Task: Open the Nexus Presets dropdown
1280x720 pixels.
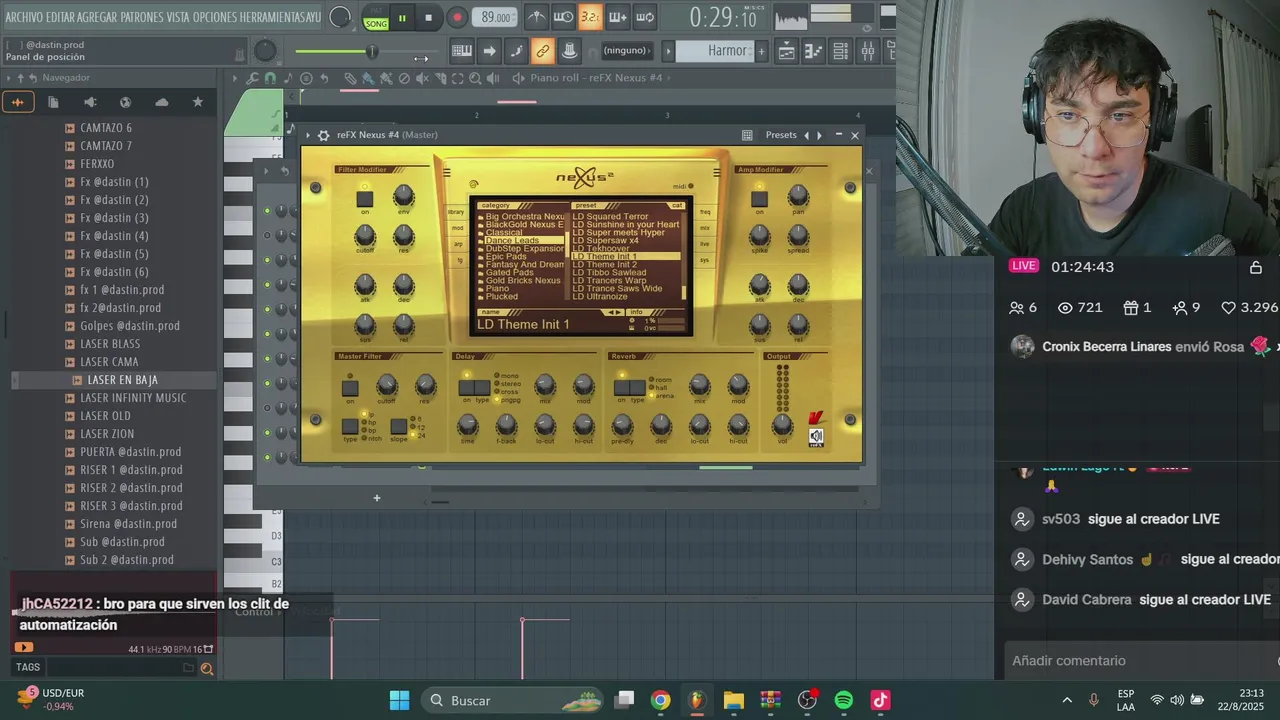Action: (x=781, y=135)
